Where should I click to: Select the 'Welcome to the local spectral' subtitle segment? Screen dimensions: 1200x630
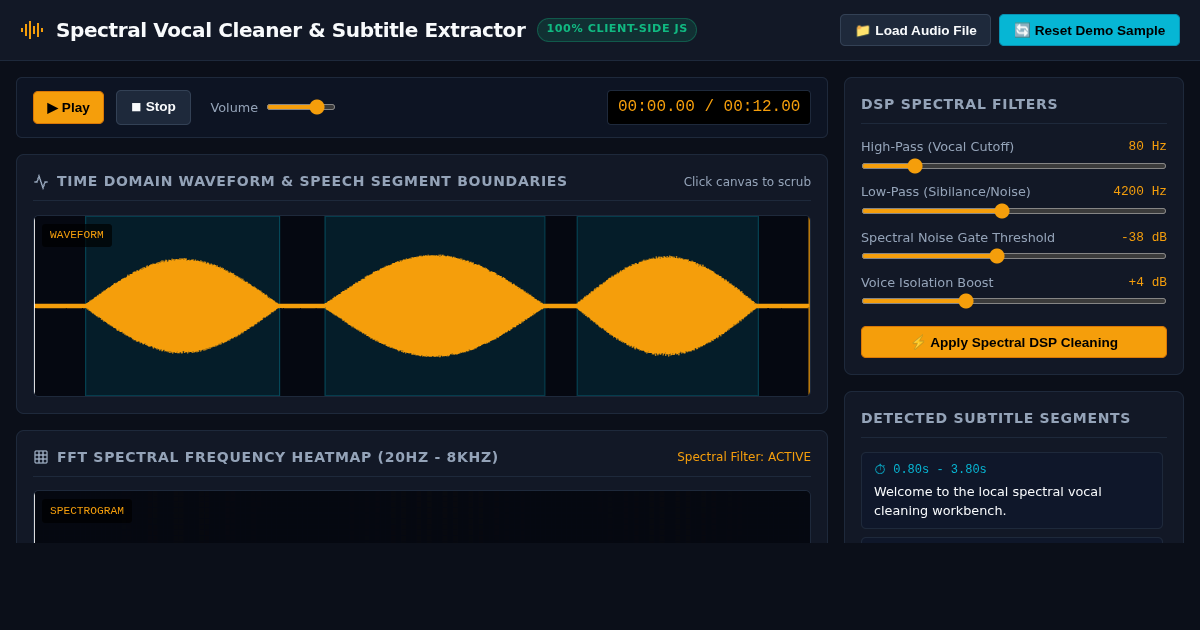(x=1012, y=490)
